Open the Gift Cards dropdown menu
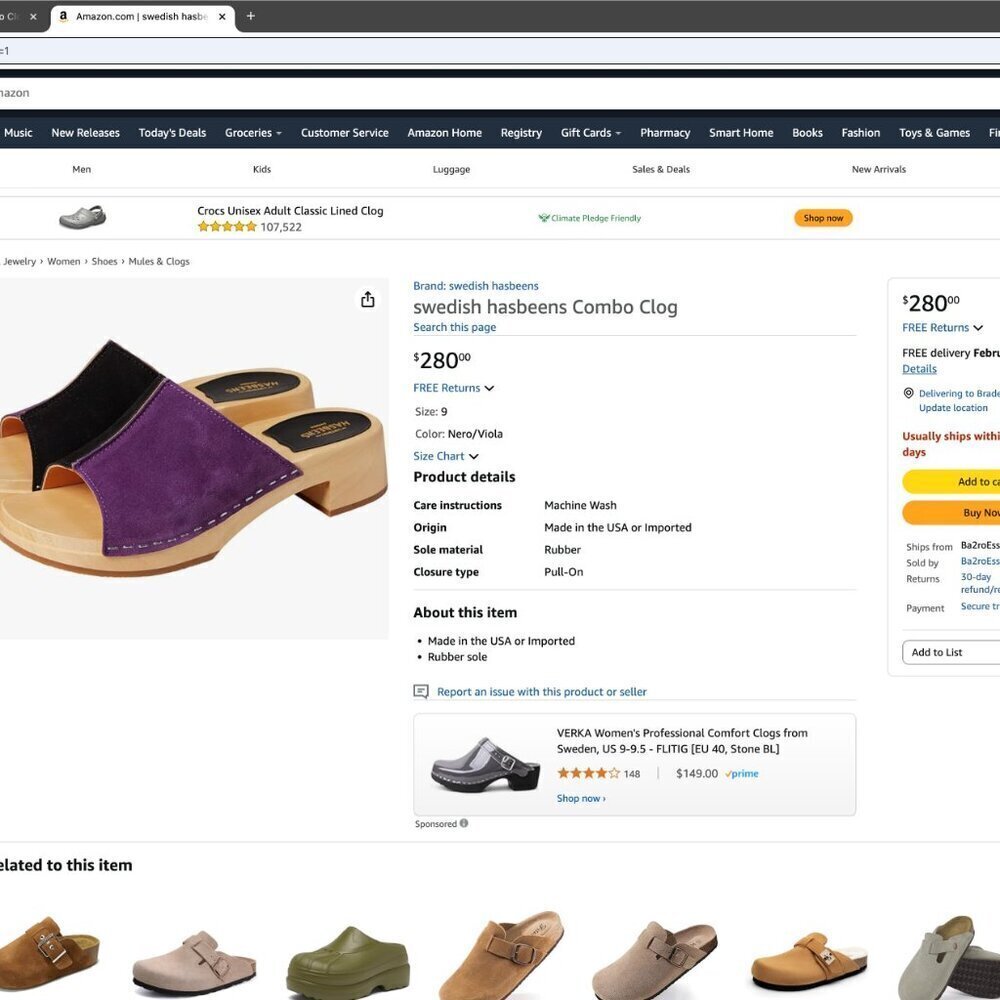Image resolution: width=1000 pixels, height=1000 pixels. 591,133
